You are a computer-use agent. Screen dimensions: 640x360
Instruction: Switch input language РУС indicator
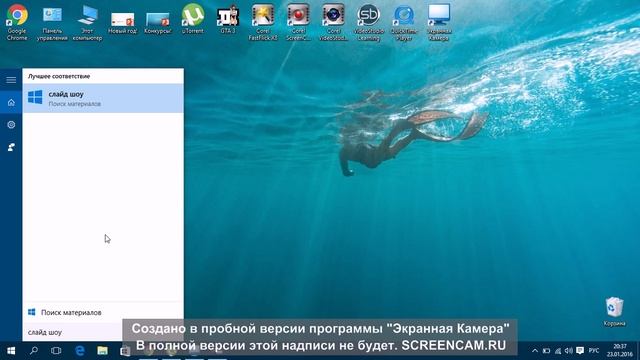(x=594, y=351)
